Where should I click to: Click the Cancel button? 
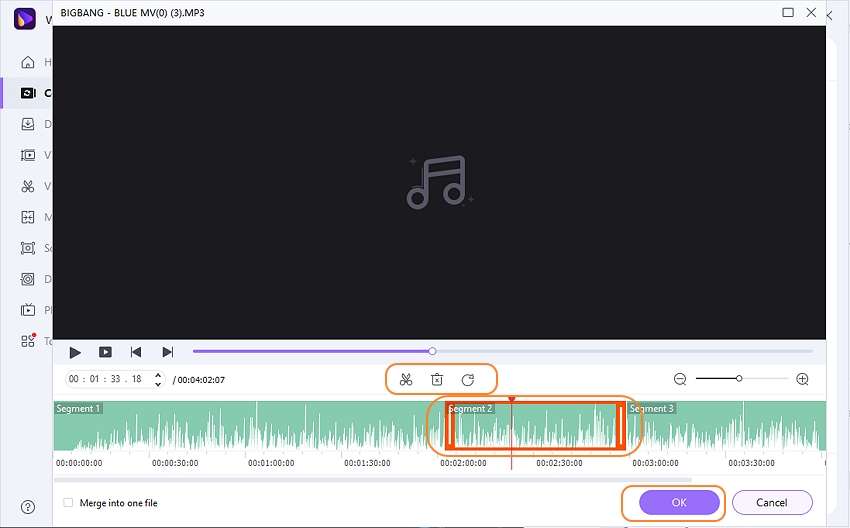pos(772,503)
